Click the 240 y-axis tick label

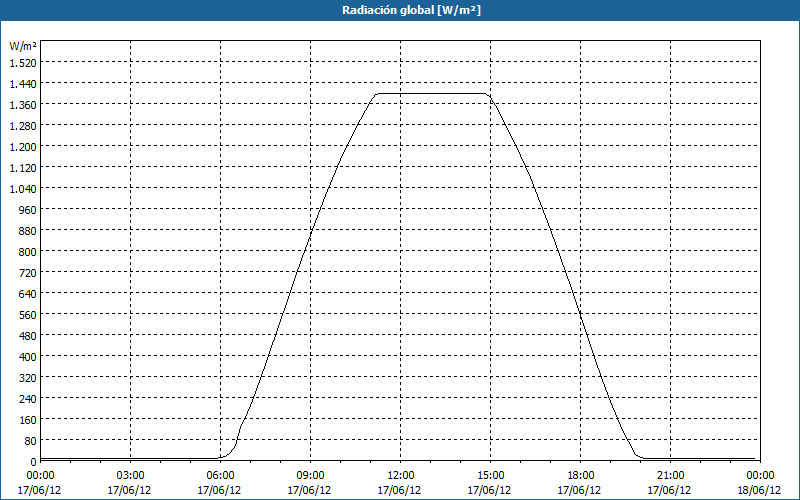(x=28, y=398)
